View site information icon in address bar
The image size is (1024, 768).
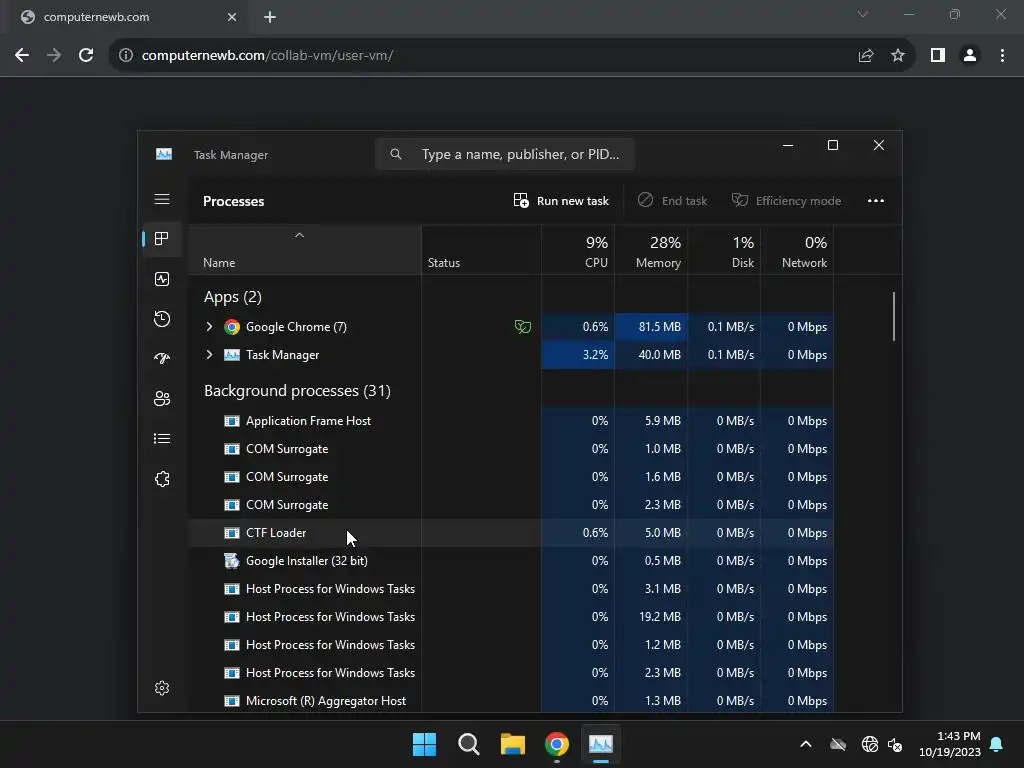coord(125,56)
